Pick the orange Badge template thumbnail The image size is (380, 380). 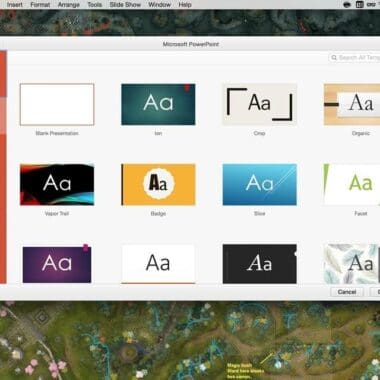(158, 184)
